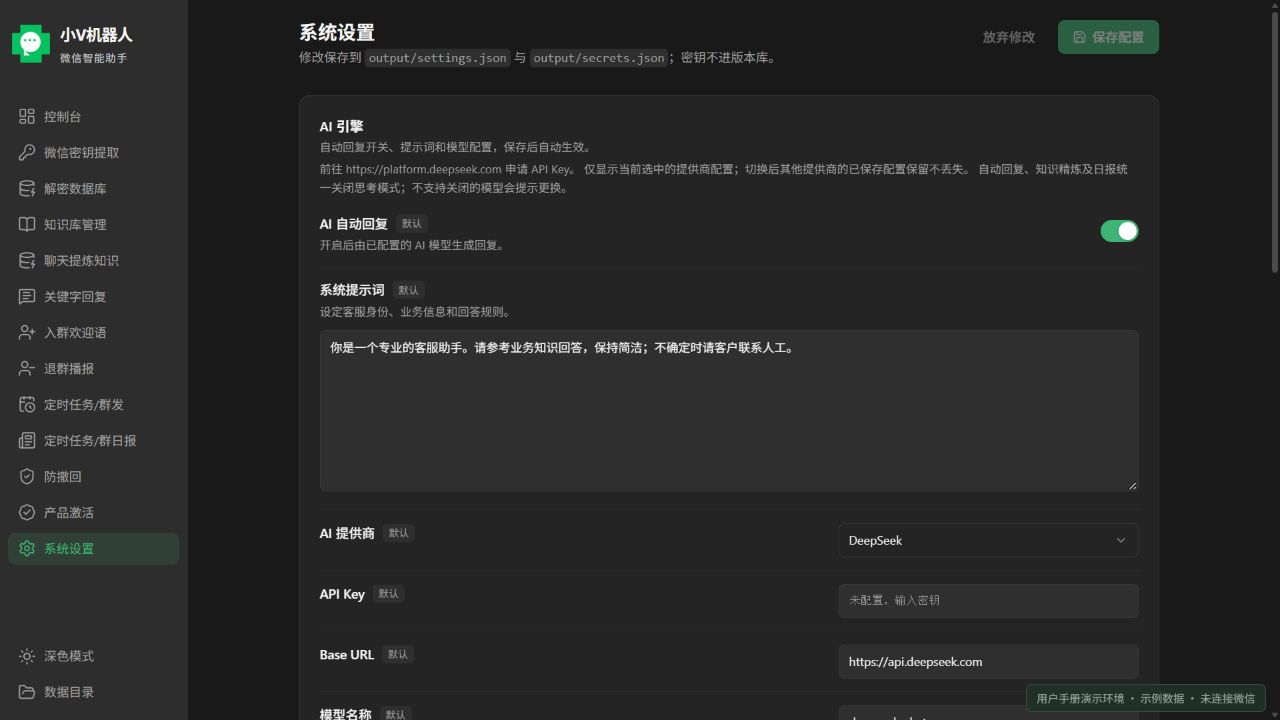1280x720 pixels.
Task: Click the 产品激活 check badge icon
Action: 27,513
